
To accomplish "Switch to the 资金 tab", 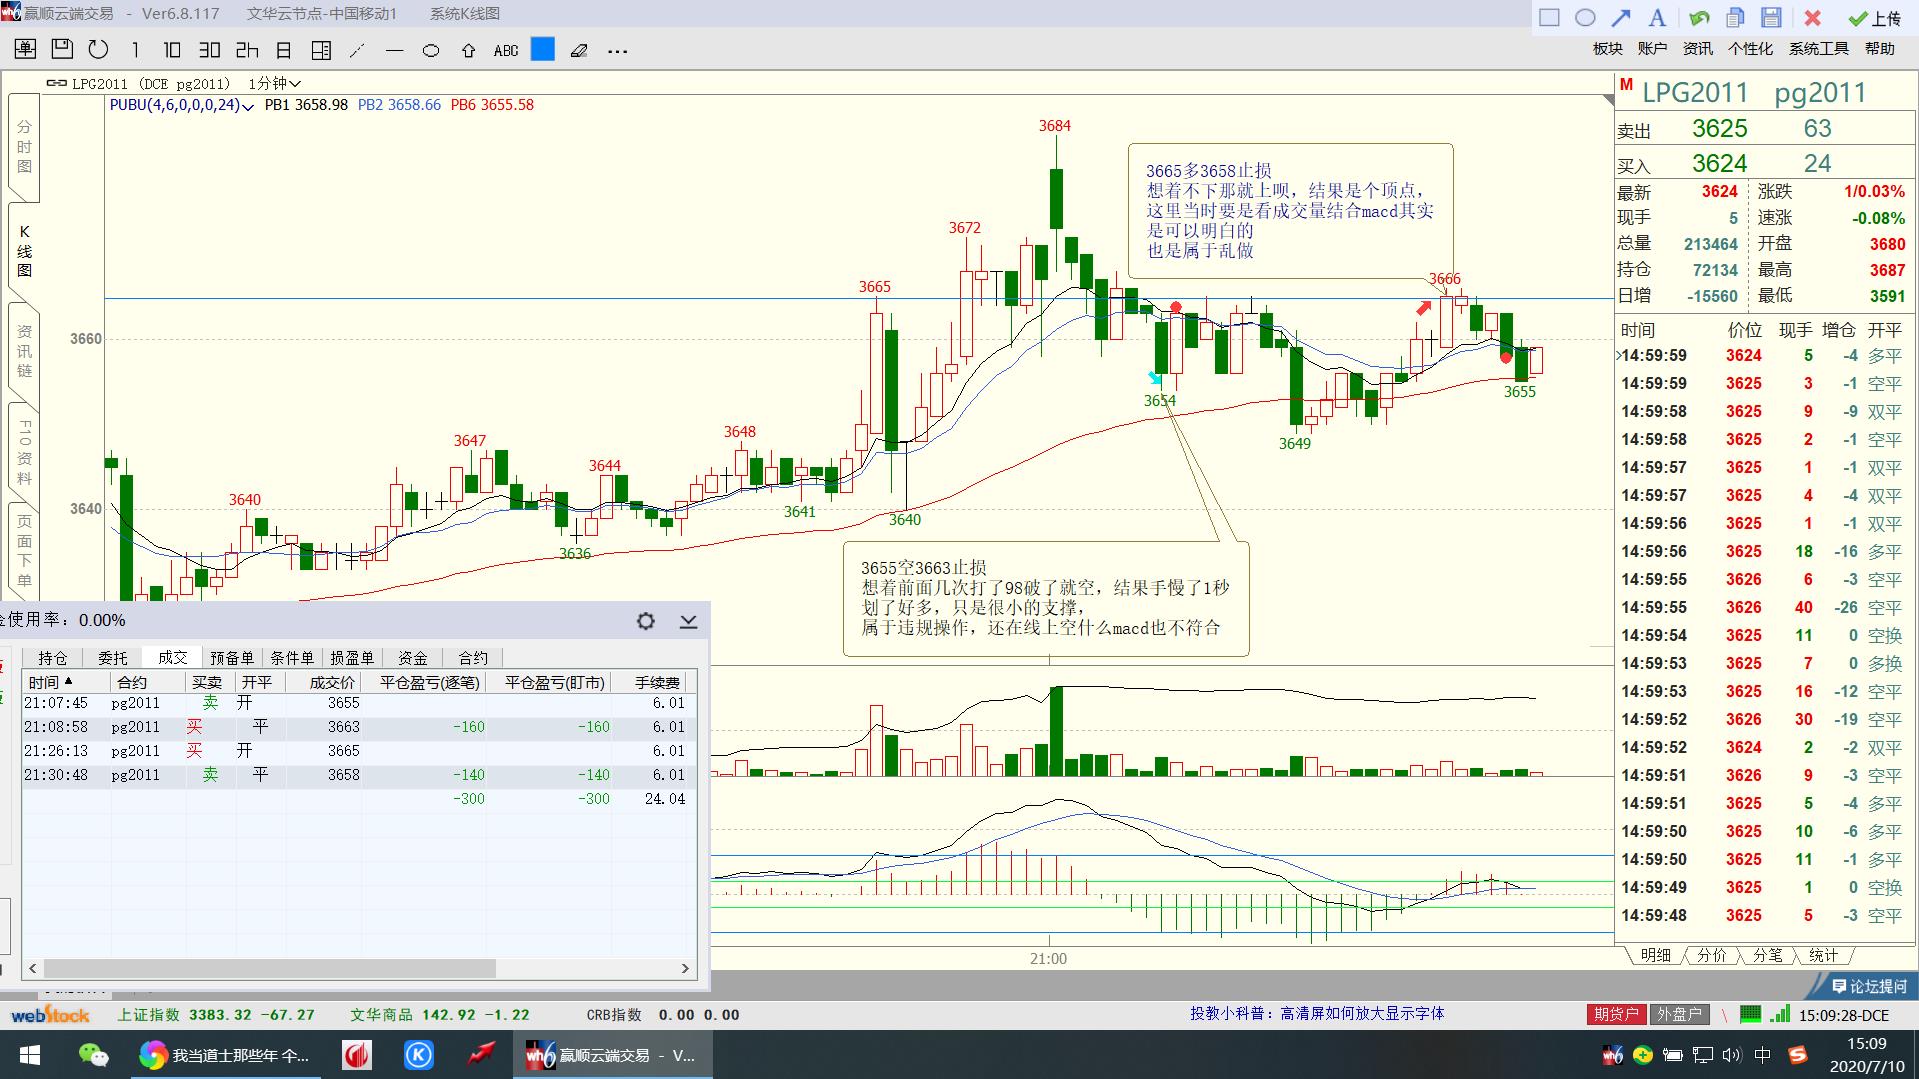I will pyautogui.click(x=412, y=658).
